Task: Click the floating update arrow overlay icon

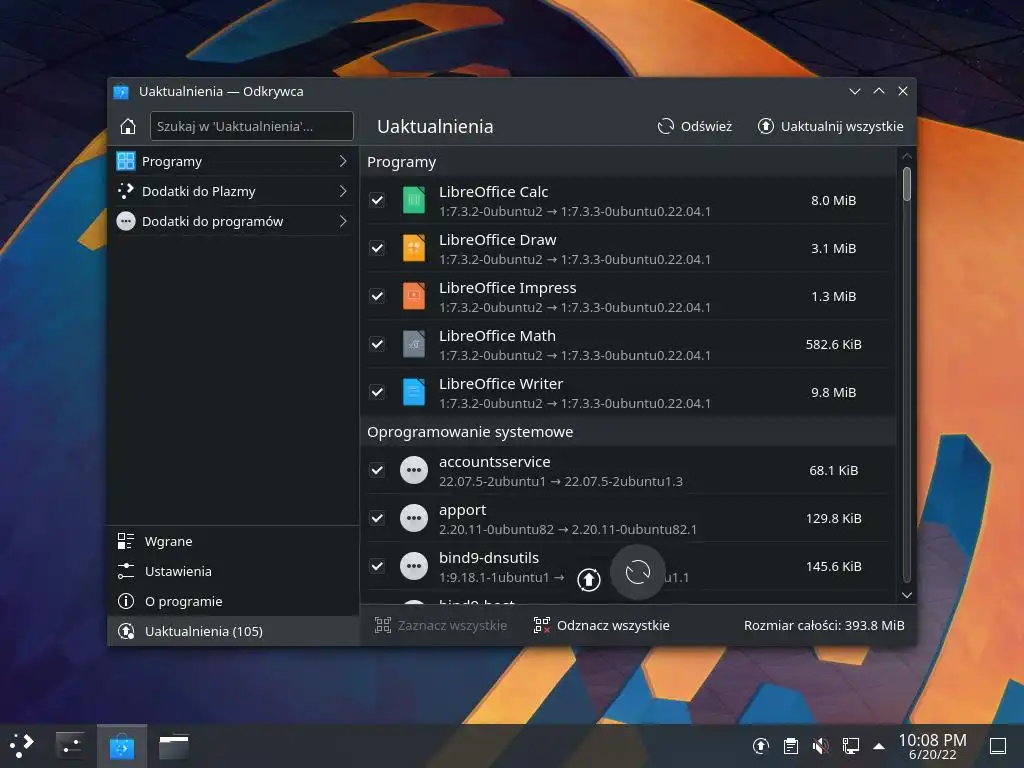Action: (589, 579)
